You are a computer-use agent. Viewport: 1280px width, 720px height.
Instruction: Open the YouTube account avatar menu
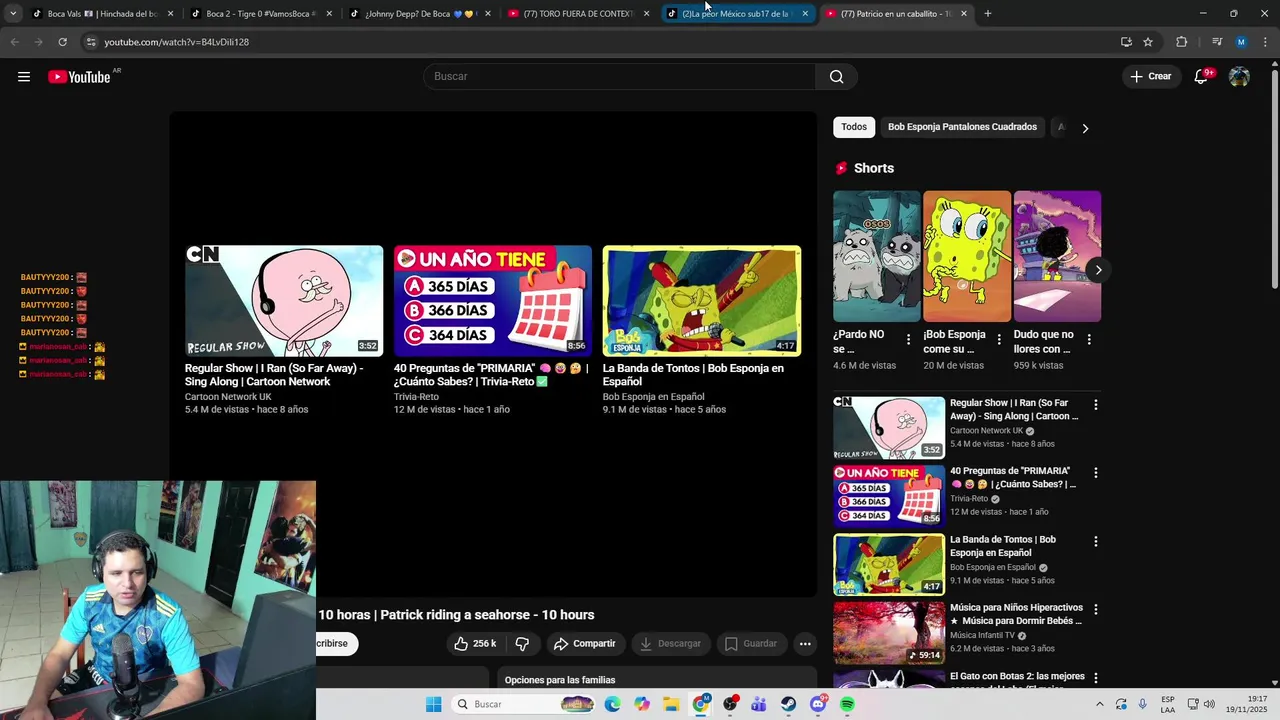(x=1239, y=77)
